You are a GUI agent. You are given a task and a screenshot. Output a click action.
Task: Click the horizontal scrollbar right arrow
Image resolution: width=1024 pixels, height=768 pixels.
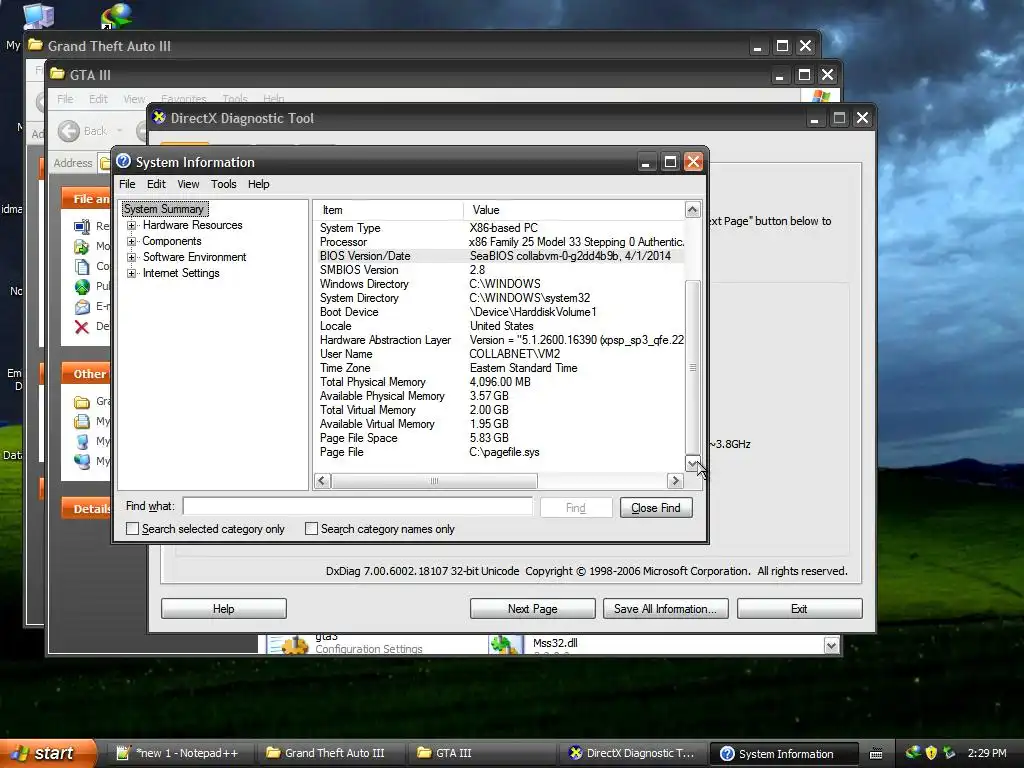coord(675,481)
